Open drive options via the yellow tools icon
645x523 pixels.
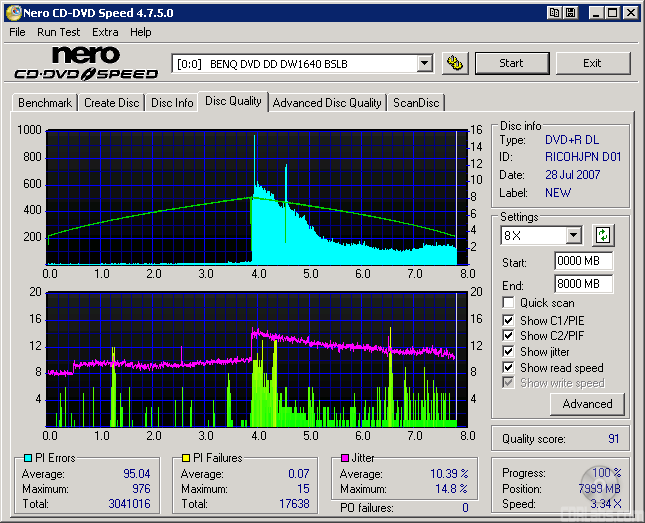pos(454,63)
